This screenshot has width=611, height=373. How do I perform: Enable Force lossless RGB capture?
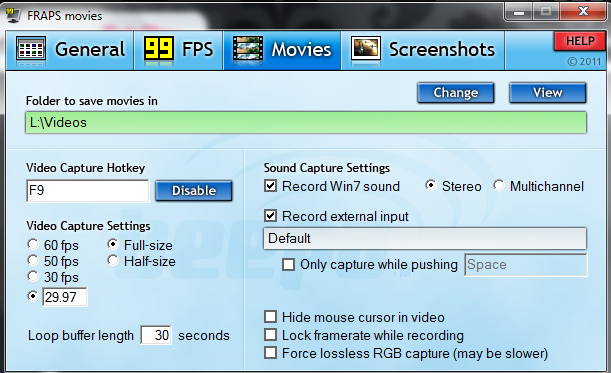point(270,353)
